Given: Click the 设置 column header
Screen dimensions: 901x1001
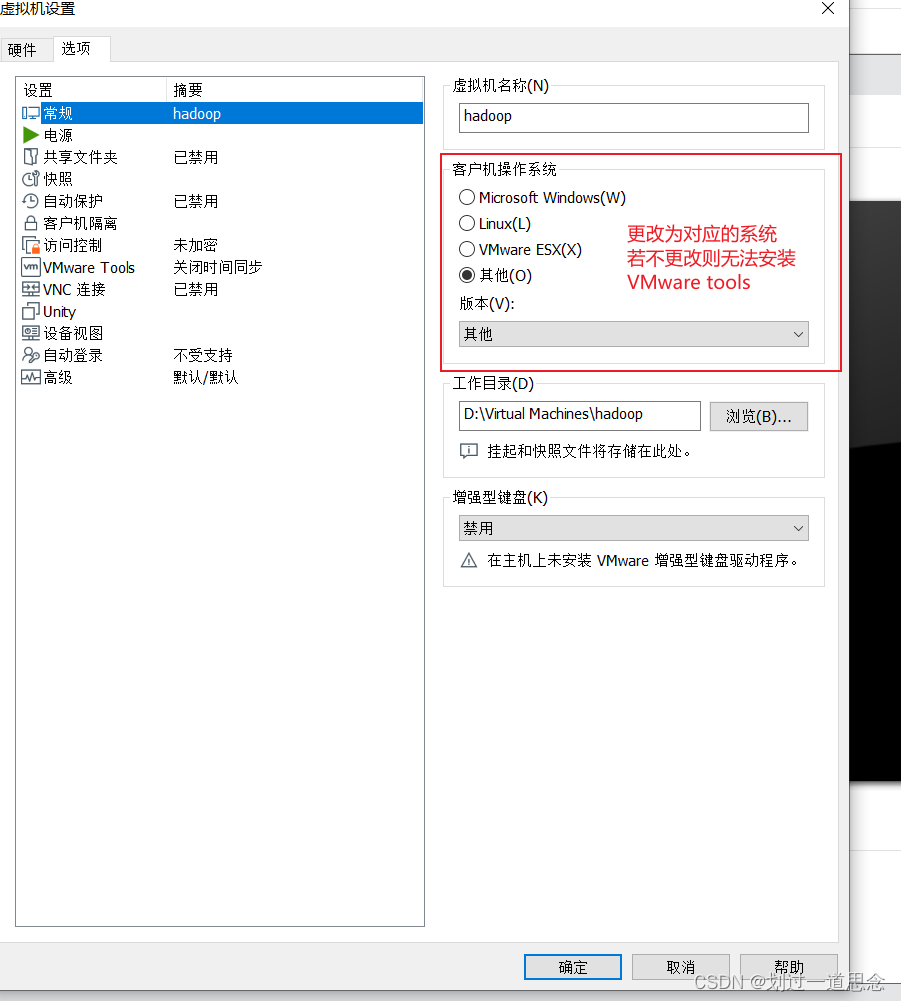Looking at the screenshot, I should (x=91, y=90).
